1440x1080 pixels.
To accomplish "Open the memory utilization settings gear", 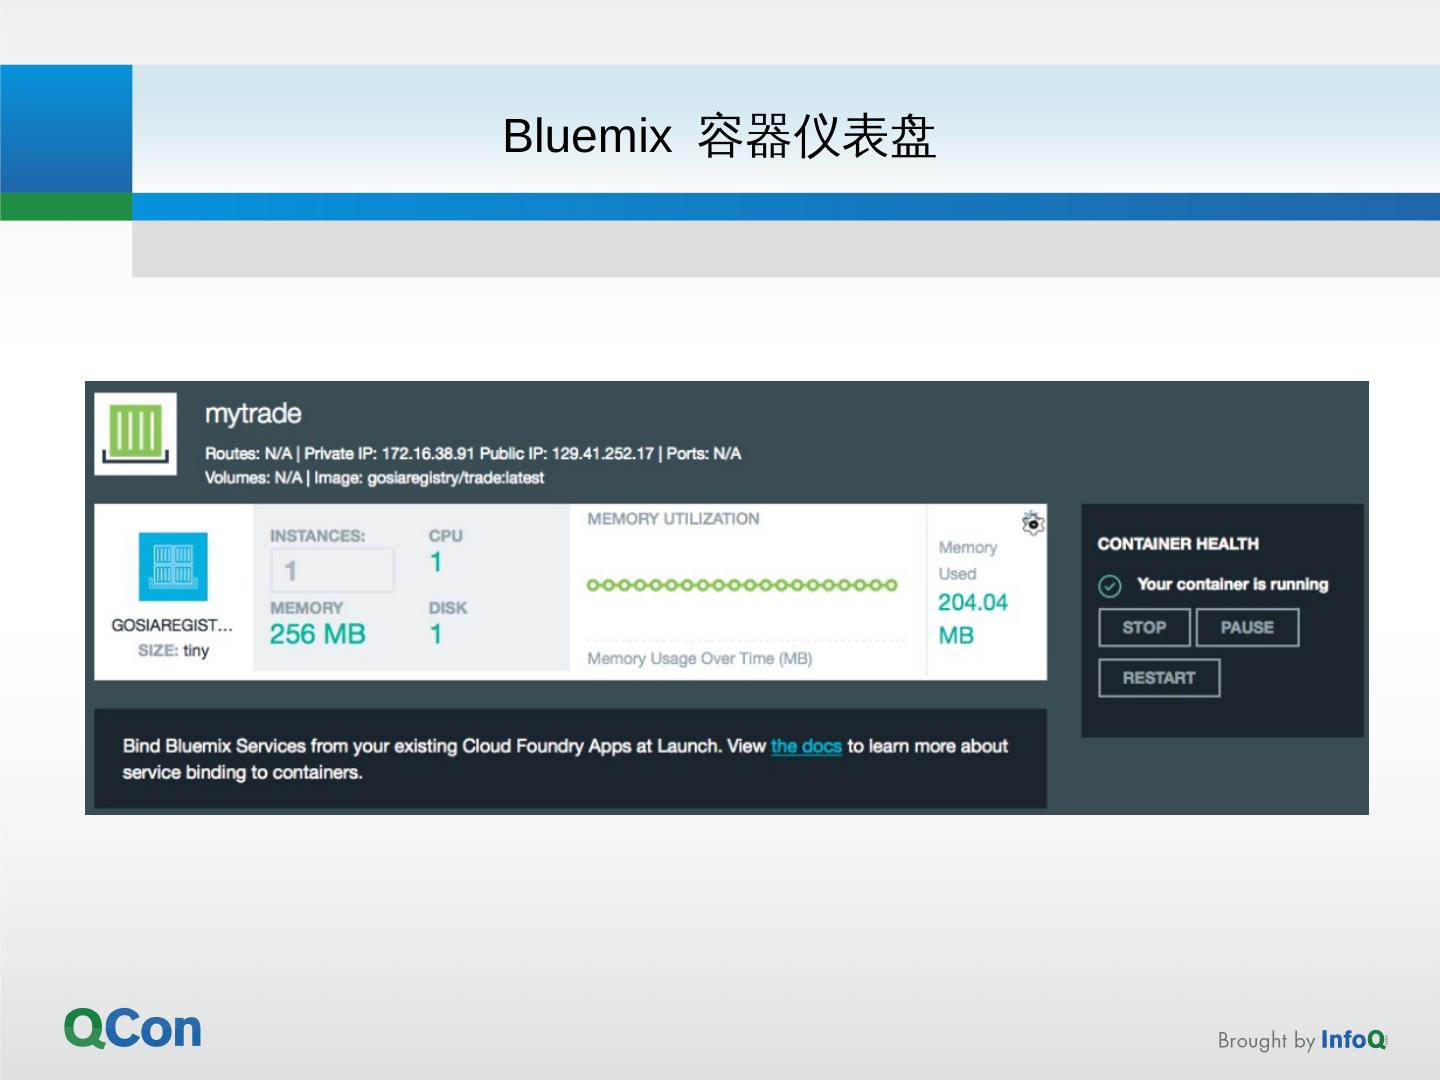I will (x=1033, y=523).
